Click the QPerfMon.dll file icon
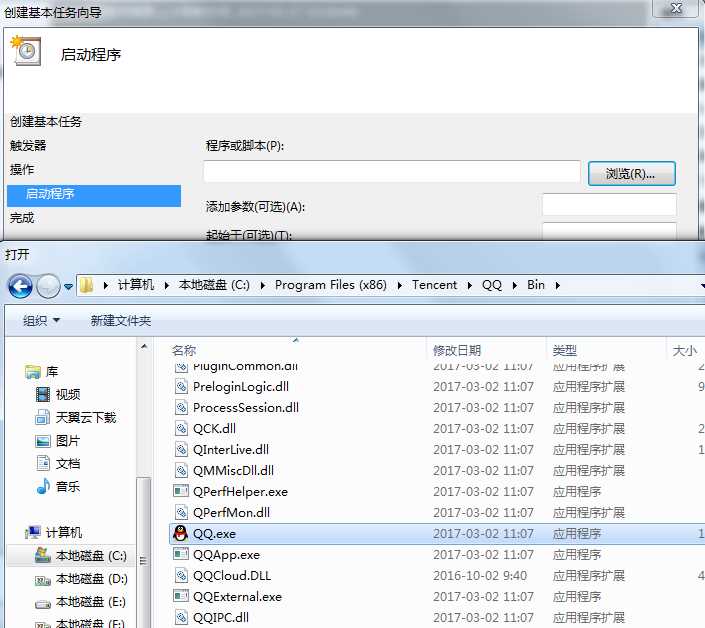 pos(181,512)
